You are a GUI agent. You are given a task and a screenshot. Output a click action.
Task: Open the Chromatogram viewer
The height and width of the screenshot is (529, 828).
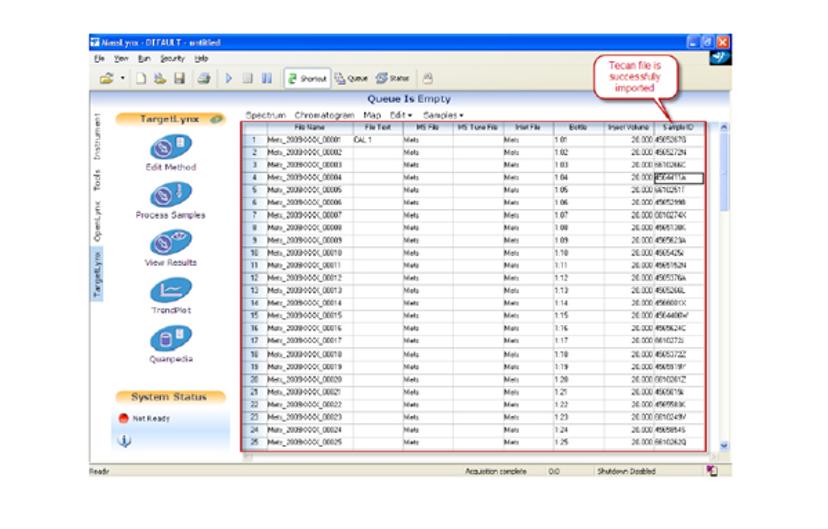point(324,115)
